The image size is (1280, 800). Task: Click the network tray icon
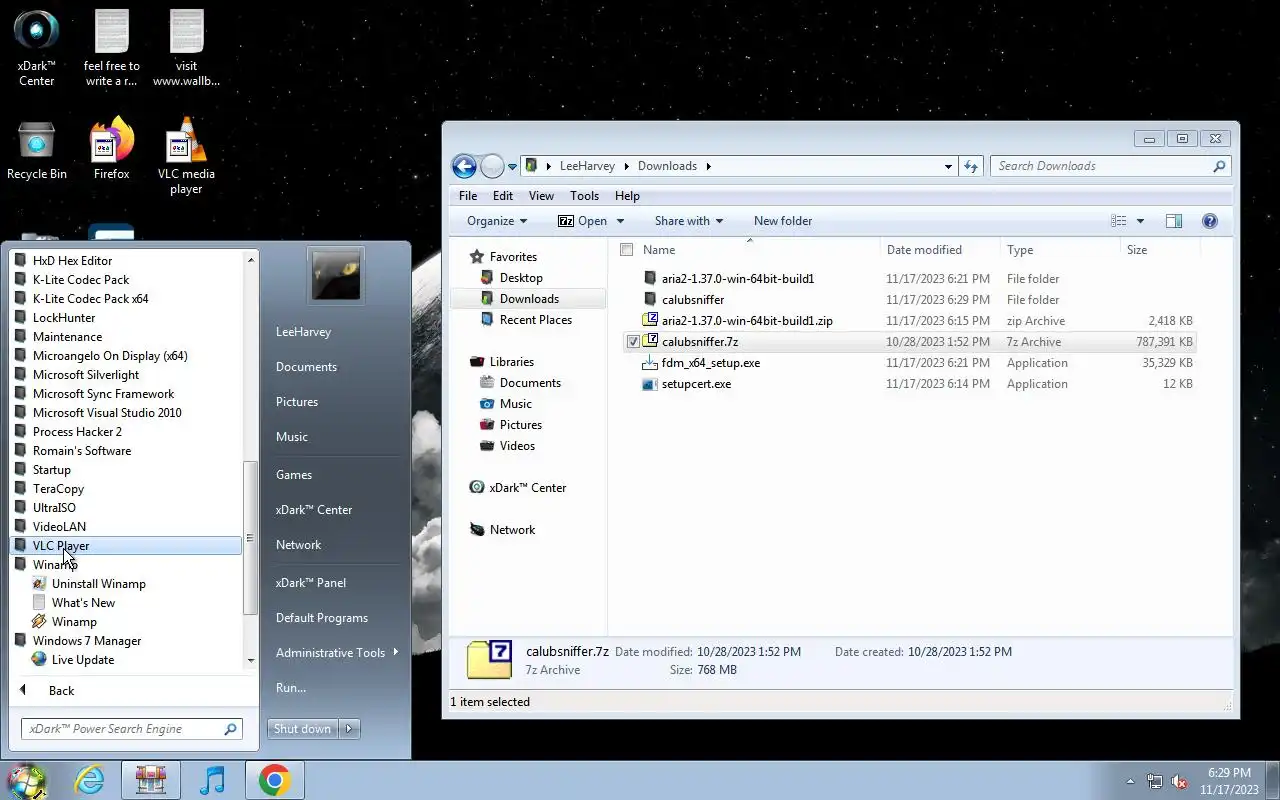pos(1155,781)
